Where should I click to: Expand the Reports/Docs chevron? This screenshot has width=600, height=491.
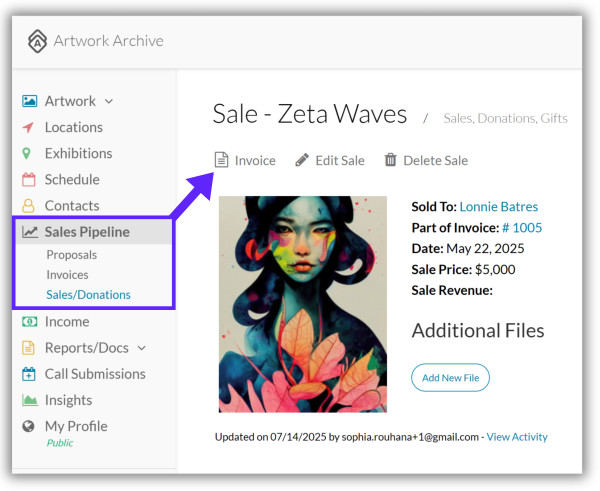(x=142, y=348)
